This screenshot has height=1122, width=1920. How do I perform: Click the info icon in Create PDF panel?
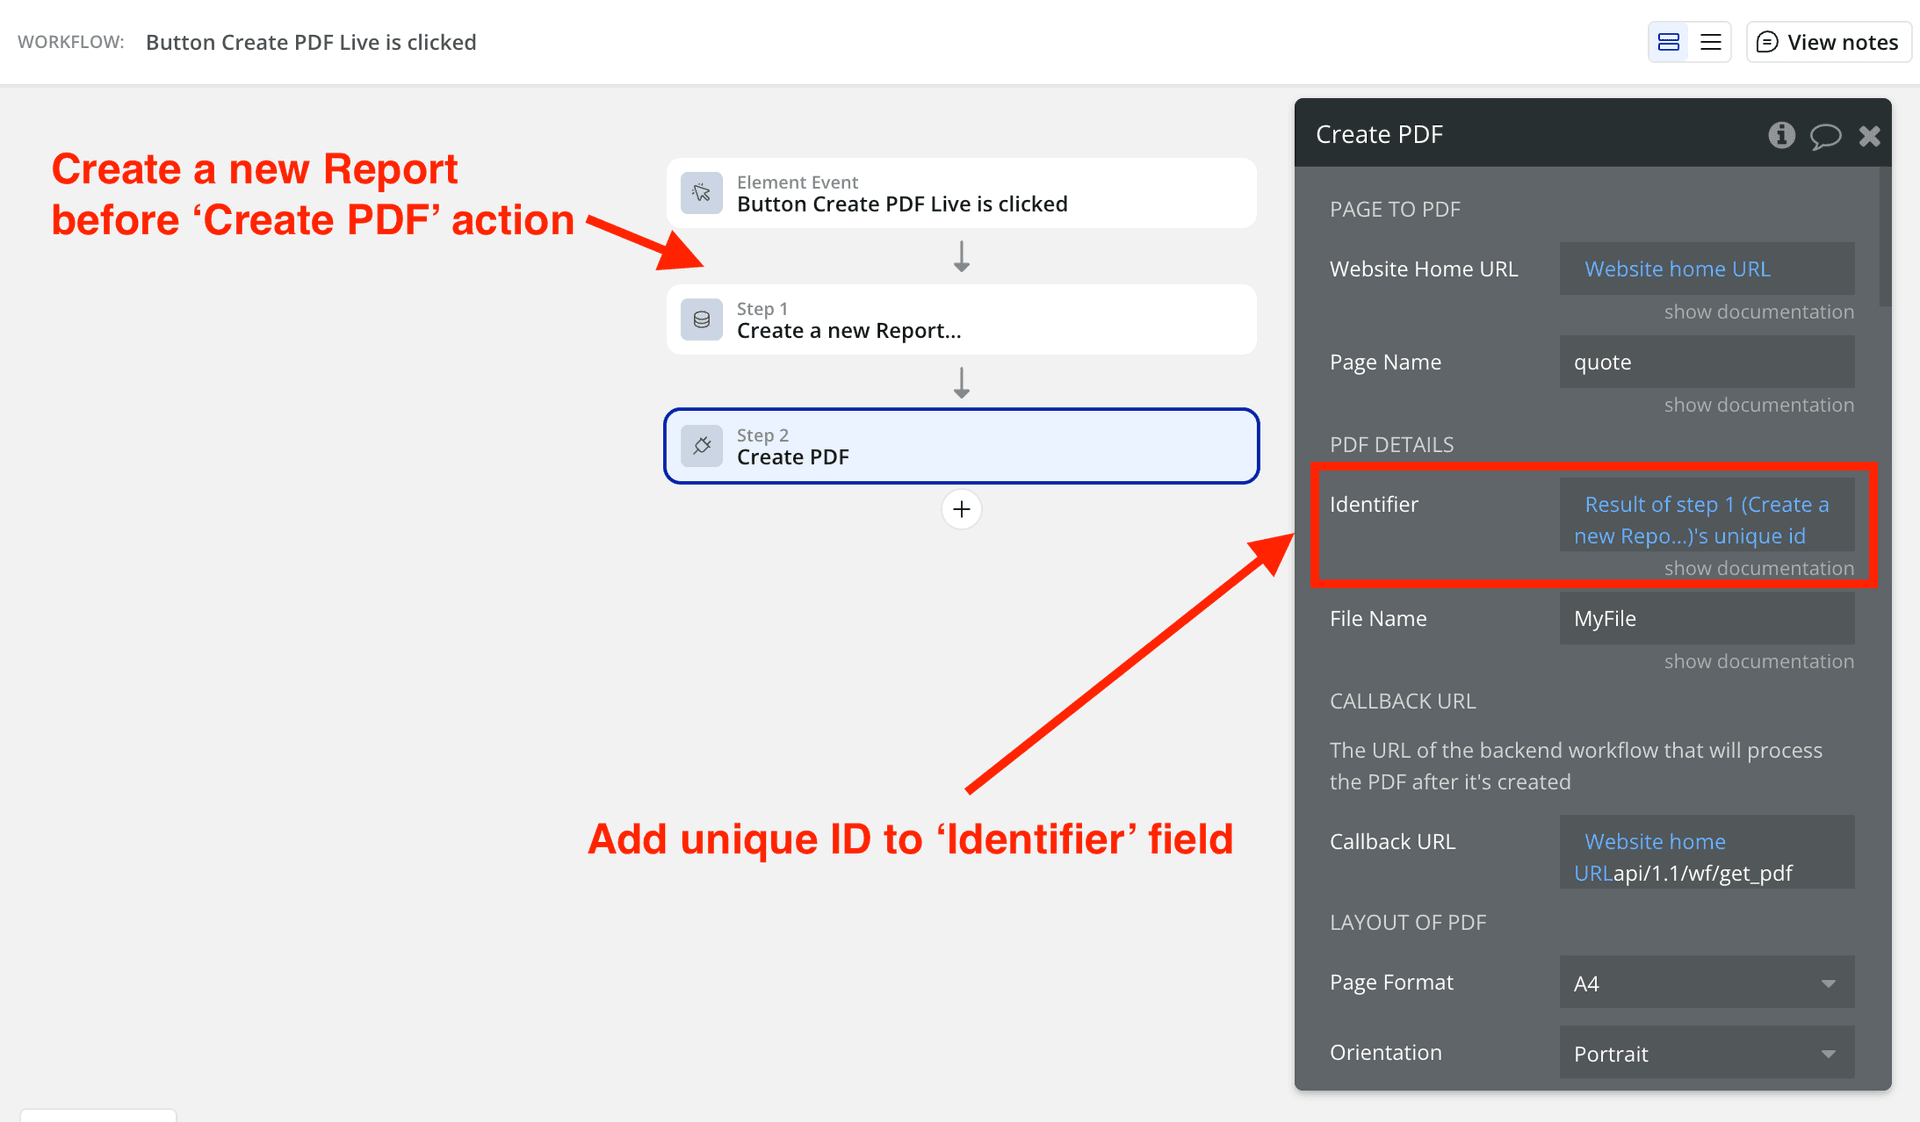click(1781, 135)
